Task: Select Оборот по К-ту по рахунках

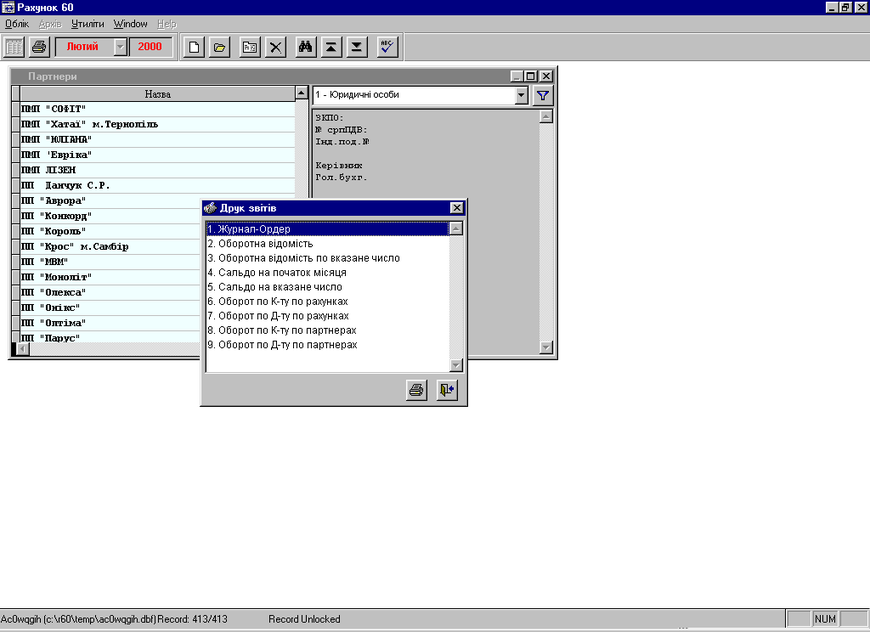Action: point(327,301)
